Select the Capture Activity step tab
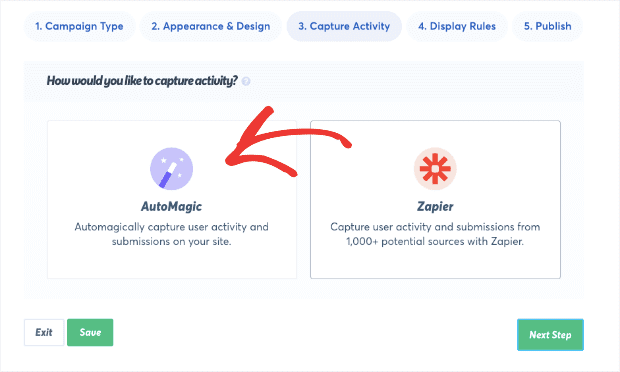This screenshot has width=620, height=372. click(344, 26)
